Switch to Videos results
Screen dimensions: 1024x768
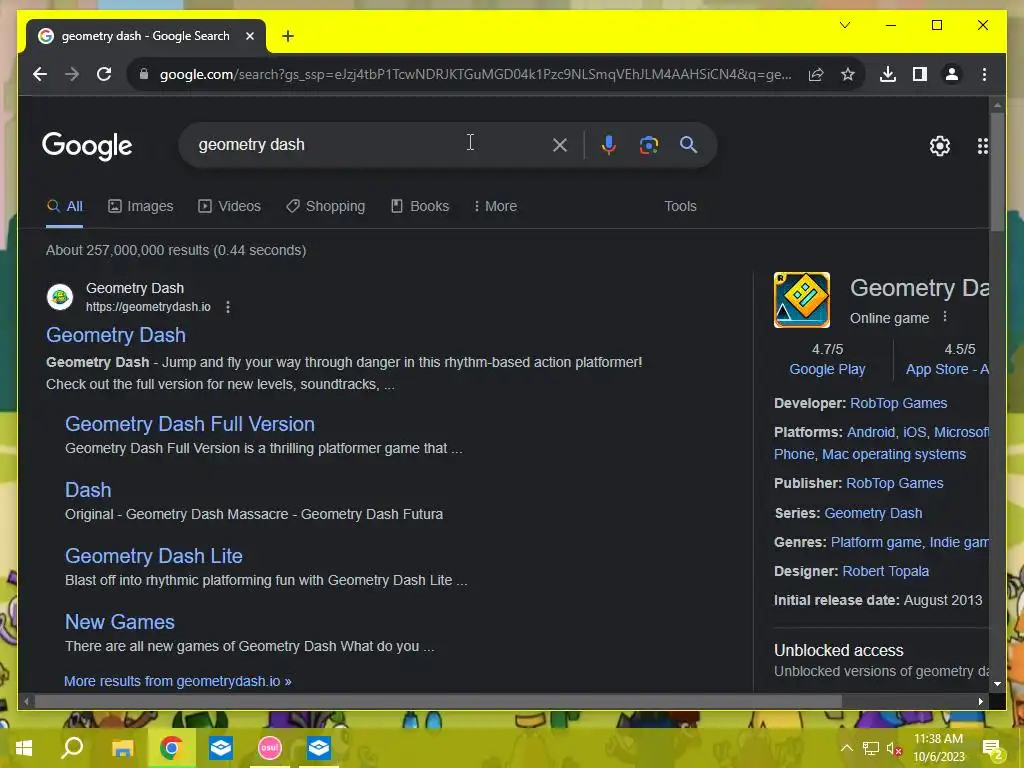pyautogui.click(x=229, y=206)
